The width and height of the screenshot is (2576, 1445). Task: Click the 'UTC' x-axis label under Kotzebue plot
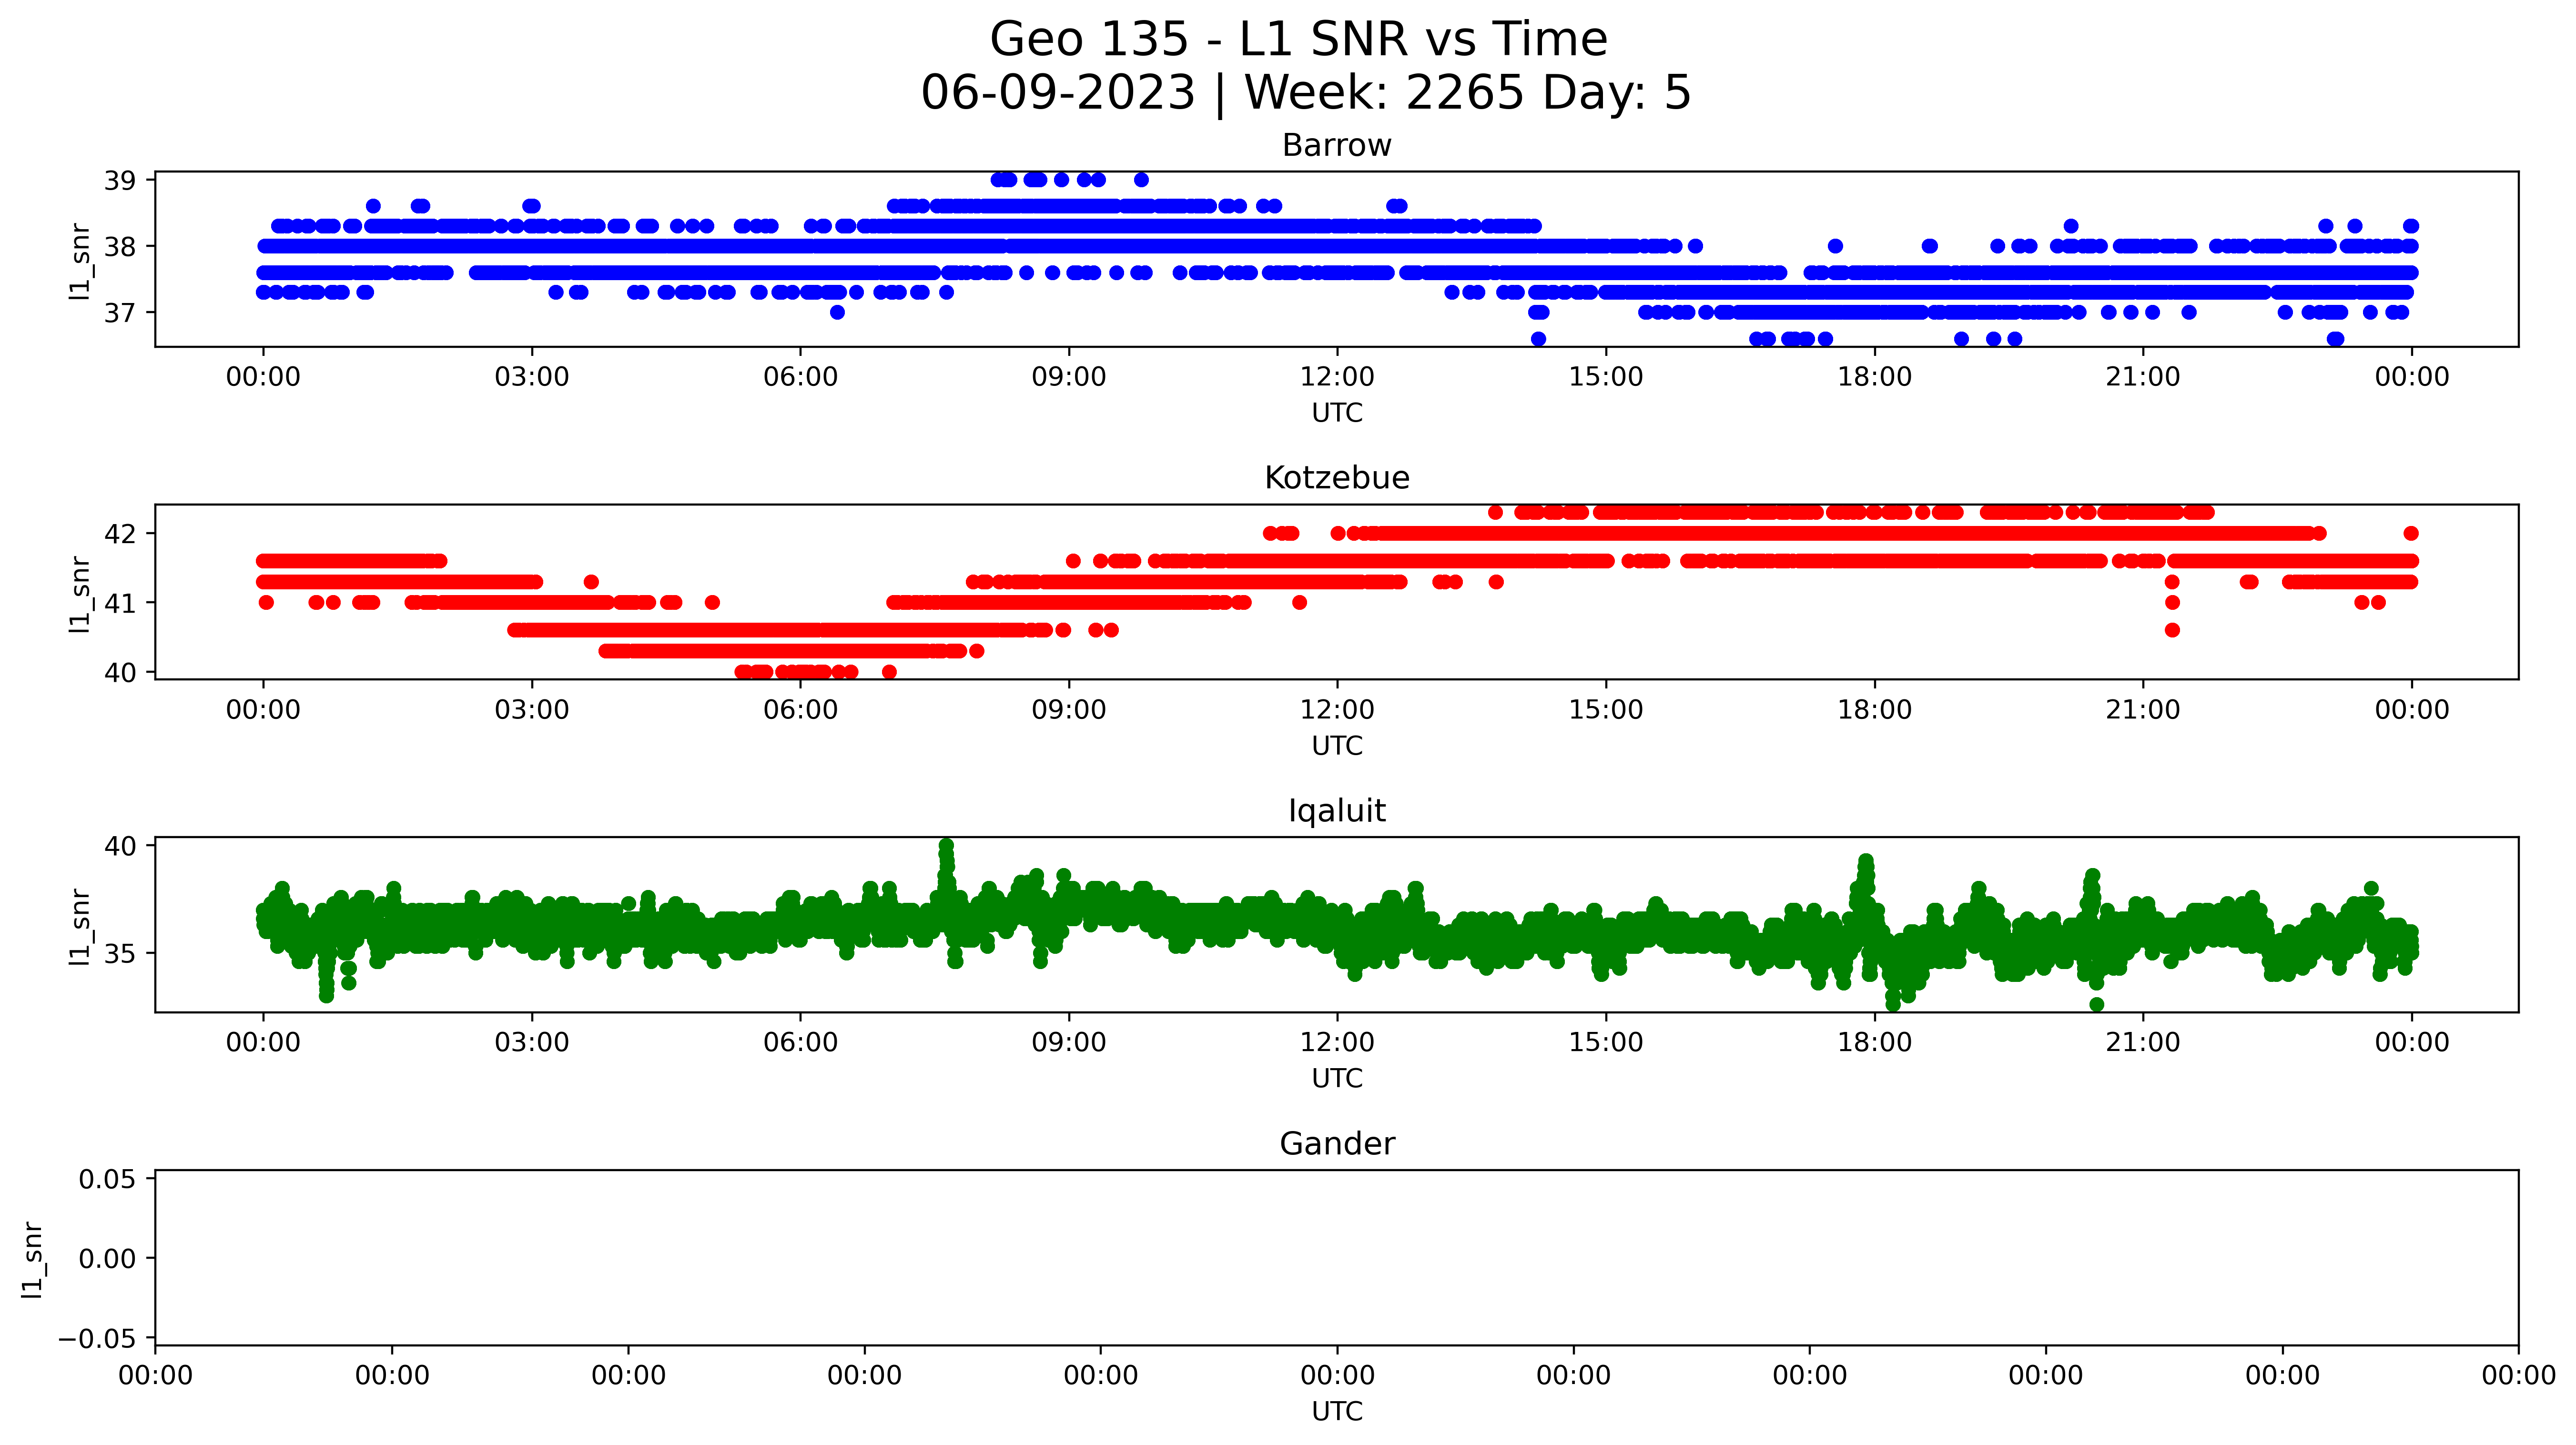tap(1337, 746)
